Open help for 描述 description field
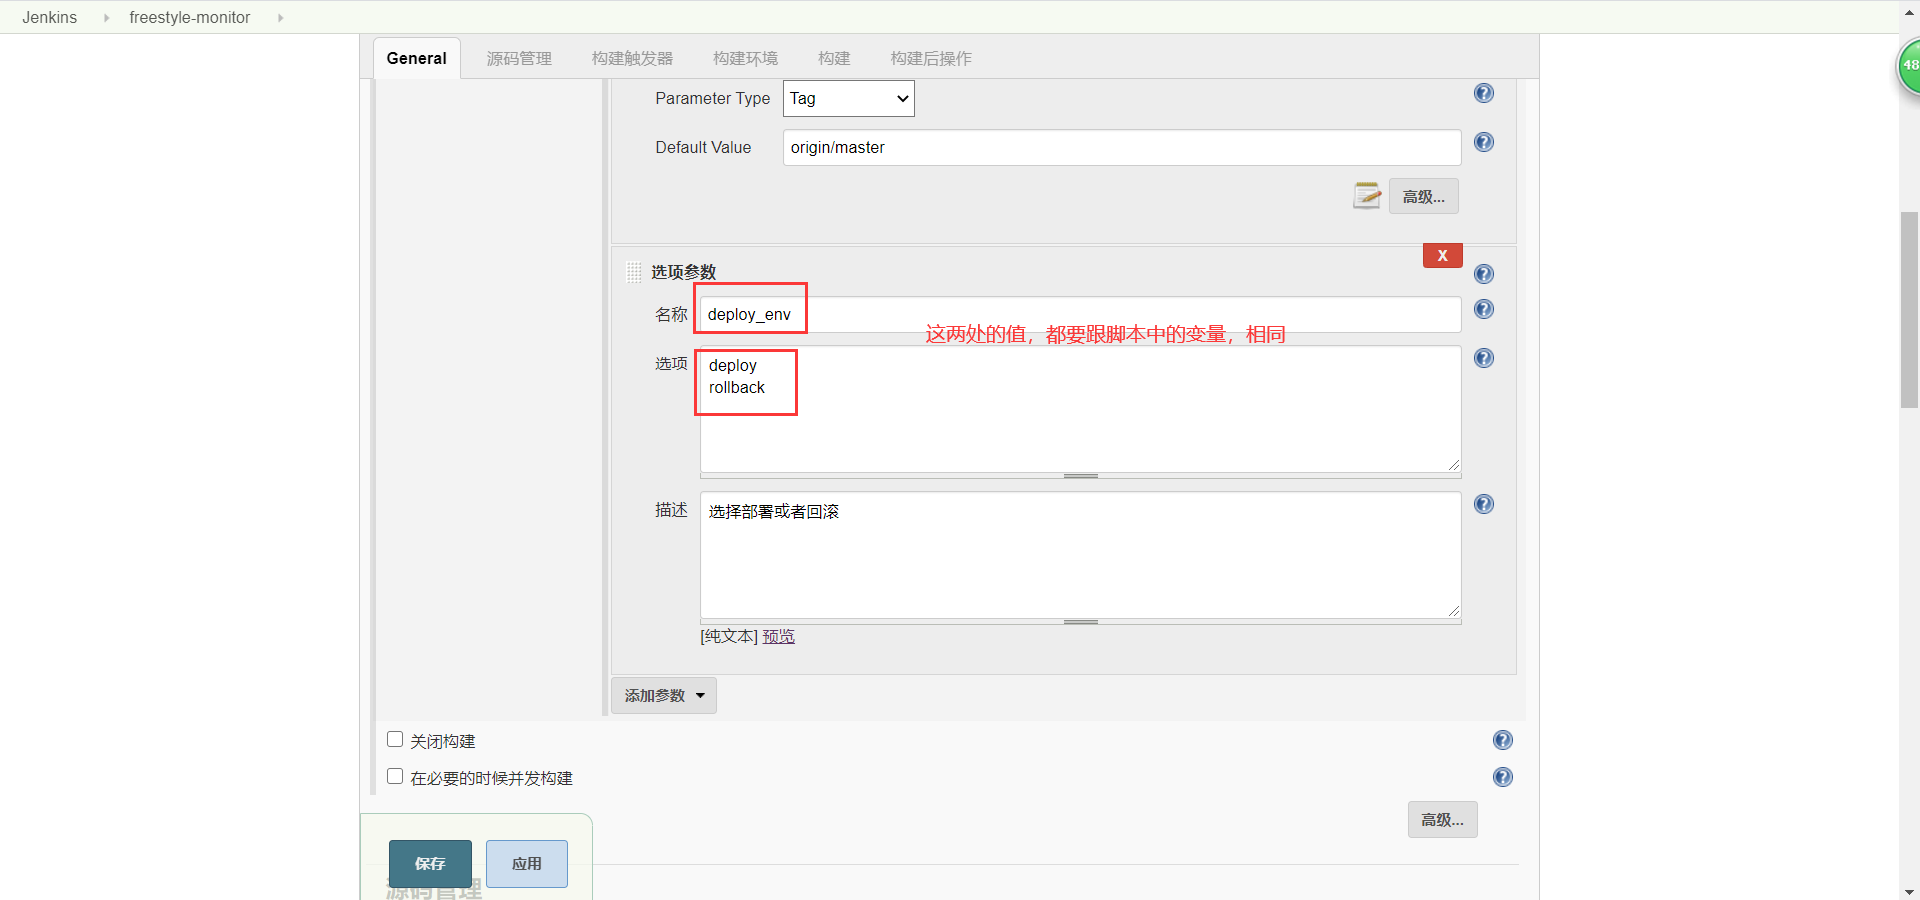 (x=1484, y=504)
